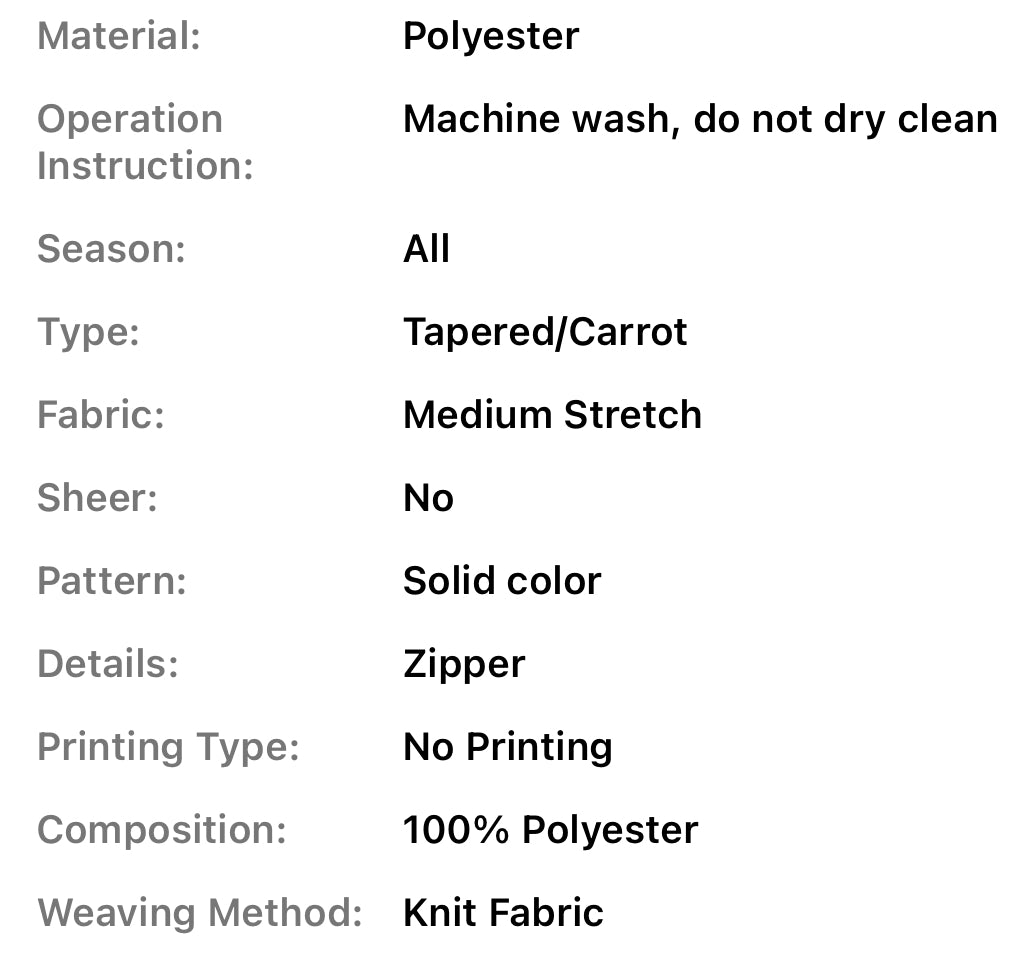Screen dimensions: 1033x955
Task: Click the "Printing Type:" label
Action: (x=168, y=747)
